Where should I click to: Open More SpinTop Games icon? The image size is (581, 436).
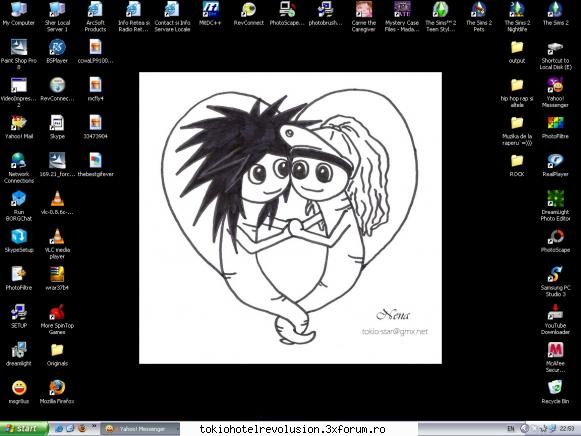(57, 319)
